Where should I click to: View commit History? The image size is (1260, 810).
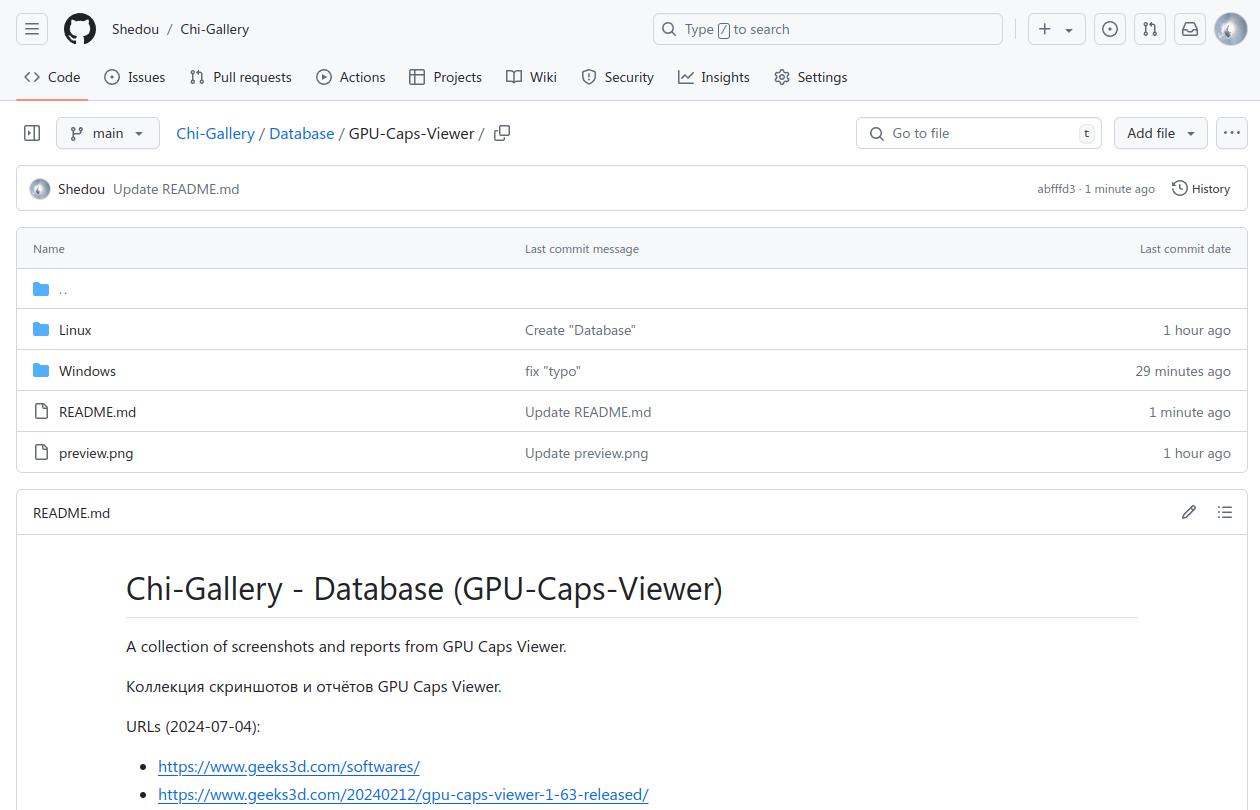[x=1201, y=189]
